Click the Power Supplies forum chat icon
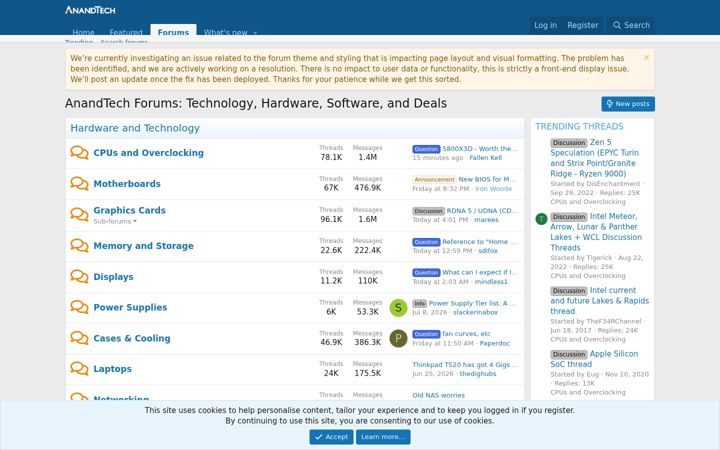 [79, 307]
